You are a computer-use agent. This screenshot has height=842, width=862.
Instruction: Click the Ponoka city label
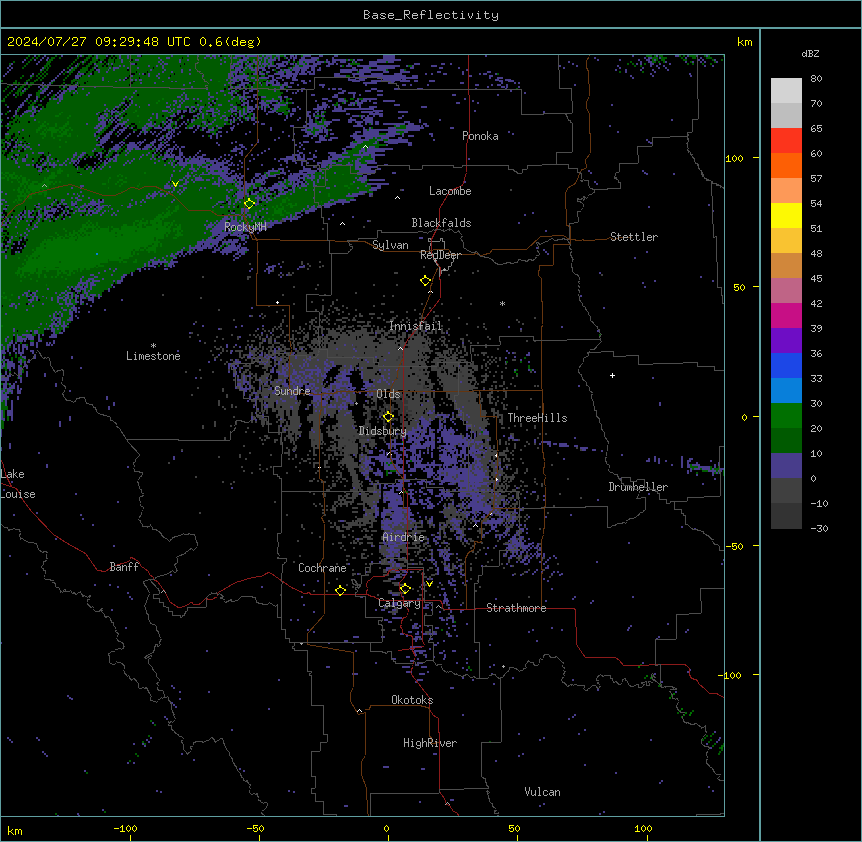coord(480,136)
